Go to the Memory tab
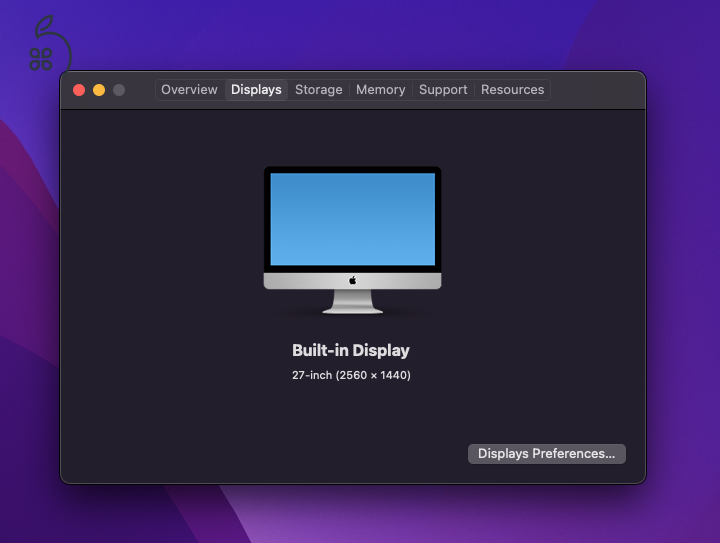 pos(381,90)
